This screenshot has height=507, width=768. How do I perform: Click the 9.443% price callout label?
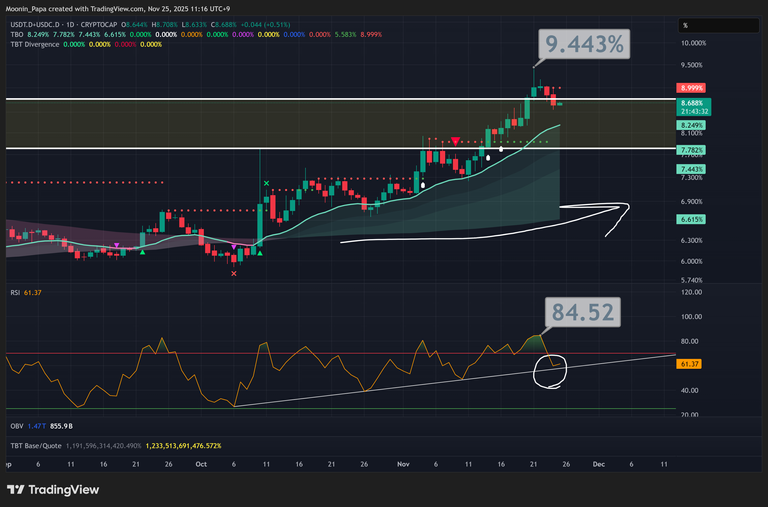pos(584,44)
